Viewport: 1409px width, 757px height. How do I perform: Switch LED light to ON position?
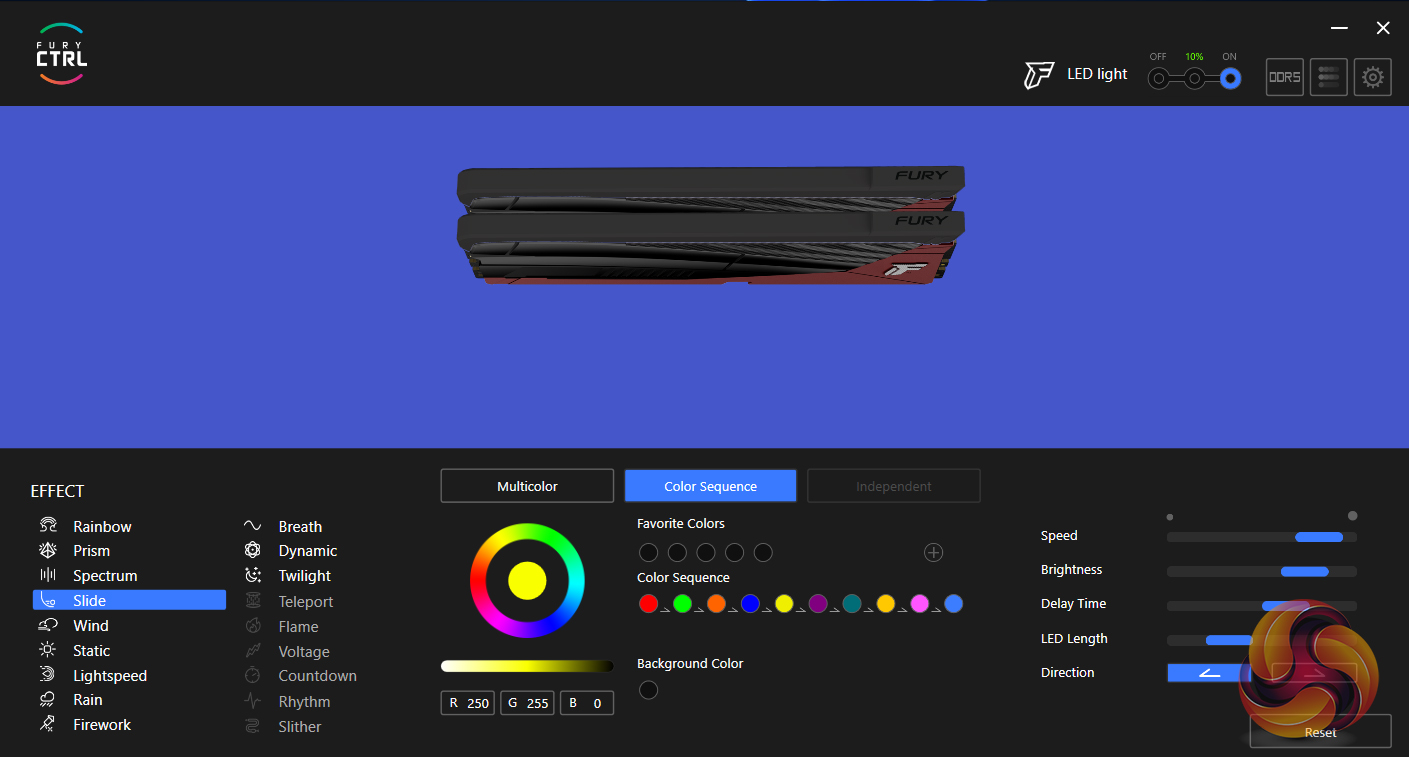[1230, 78]
